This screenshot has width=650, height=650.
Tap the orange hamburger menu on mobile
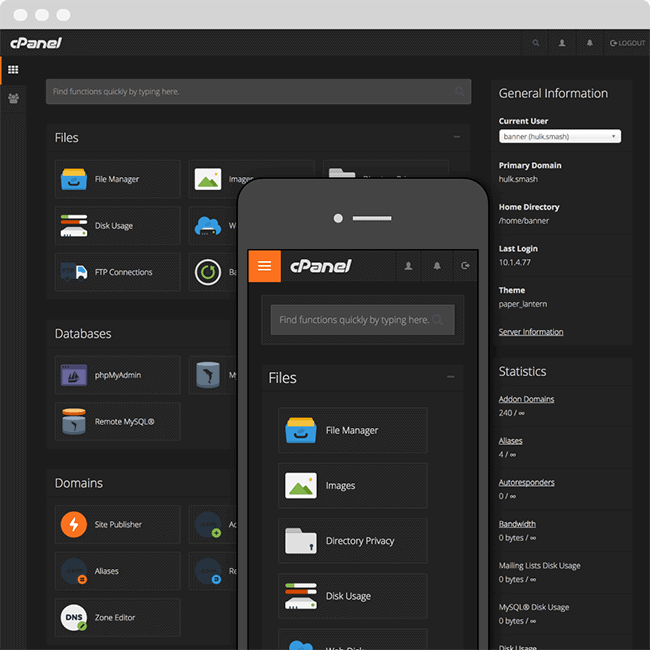click(264, 266)
